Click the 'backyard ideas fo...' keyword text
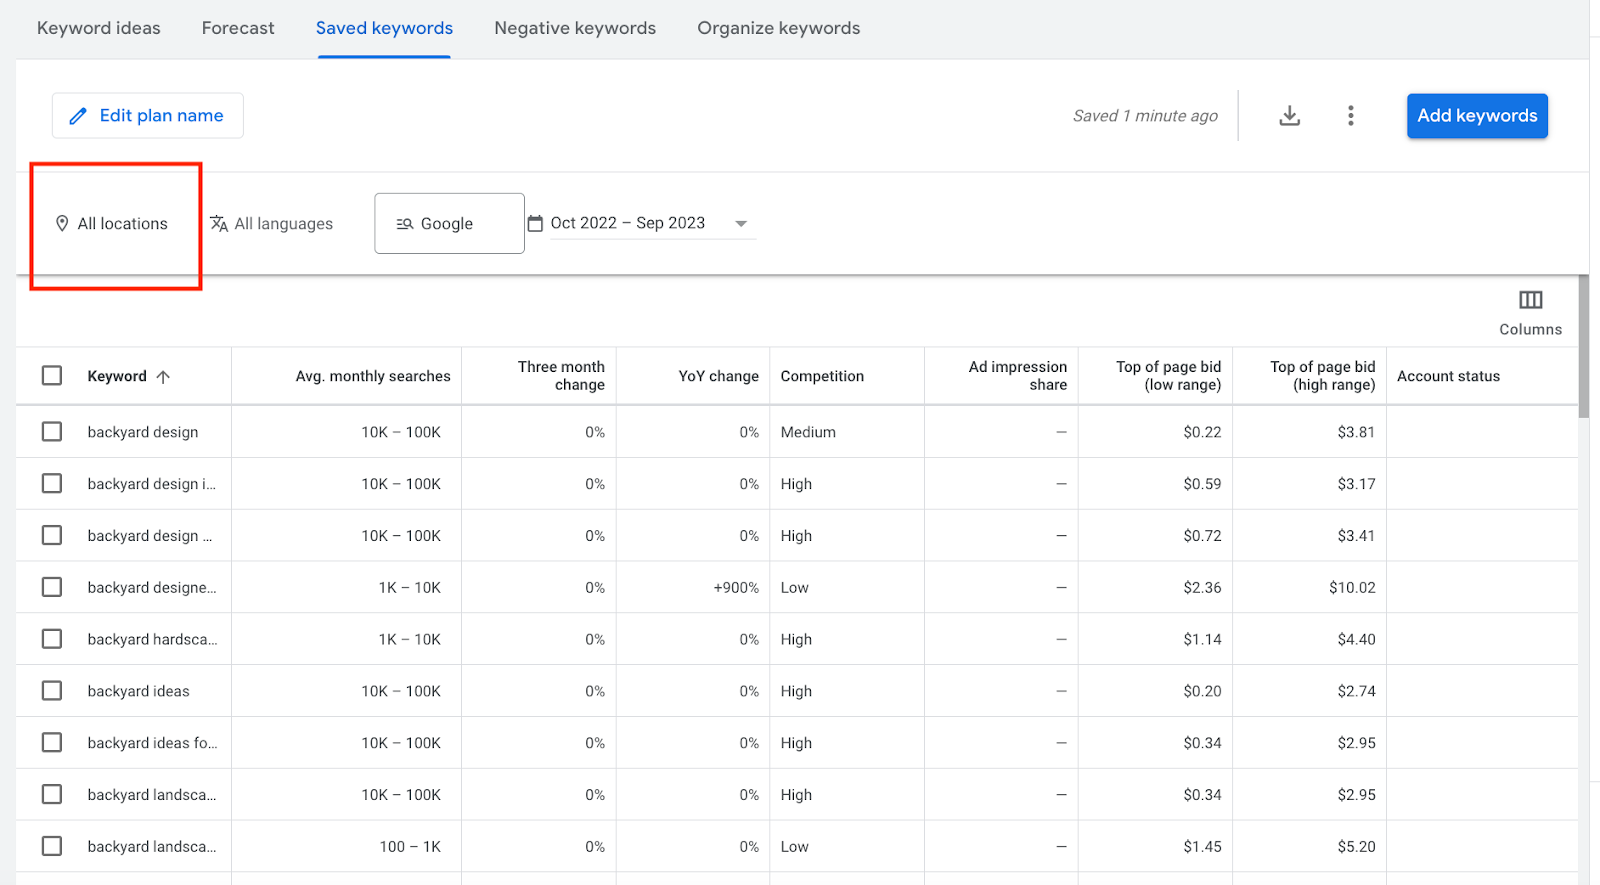This screenshot has height=885, width=1600. (x=152, y=743)
